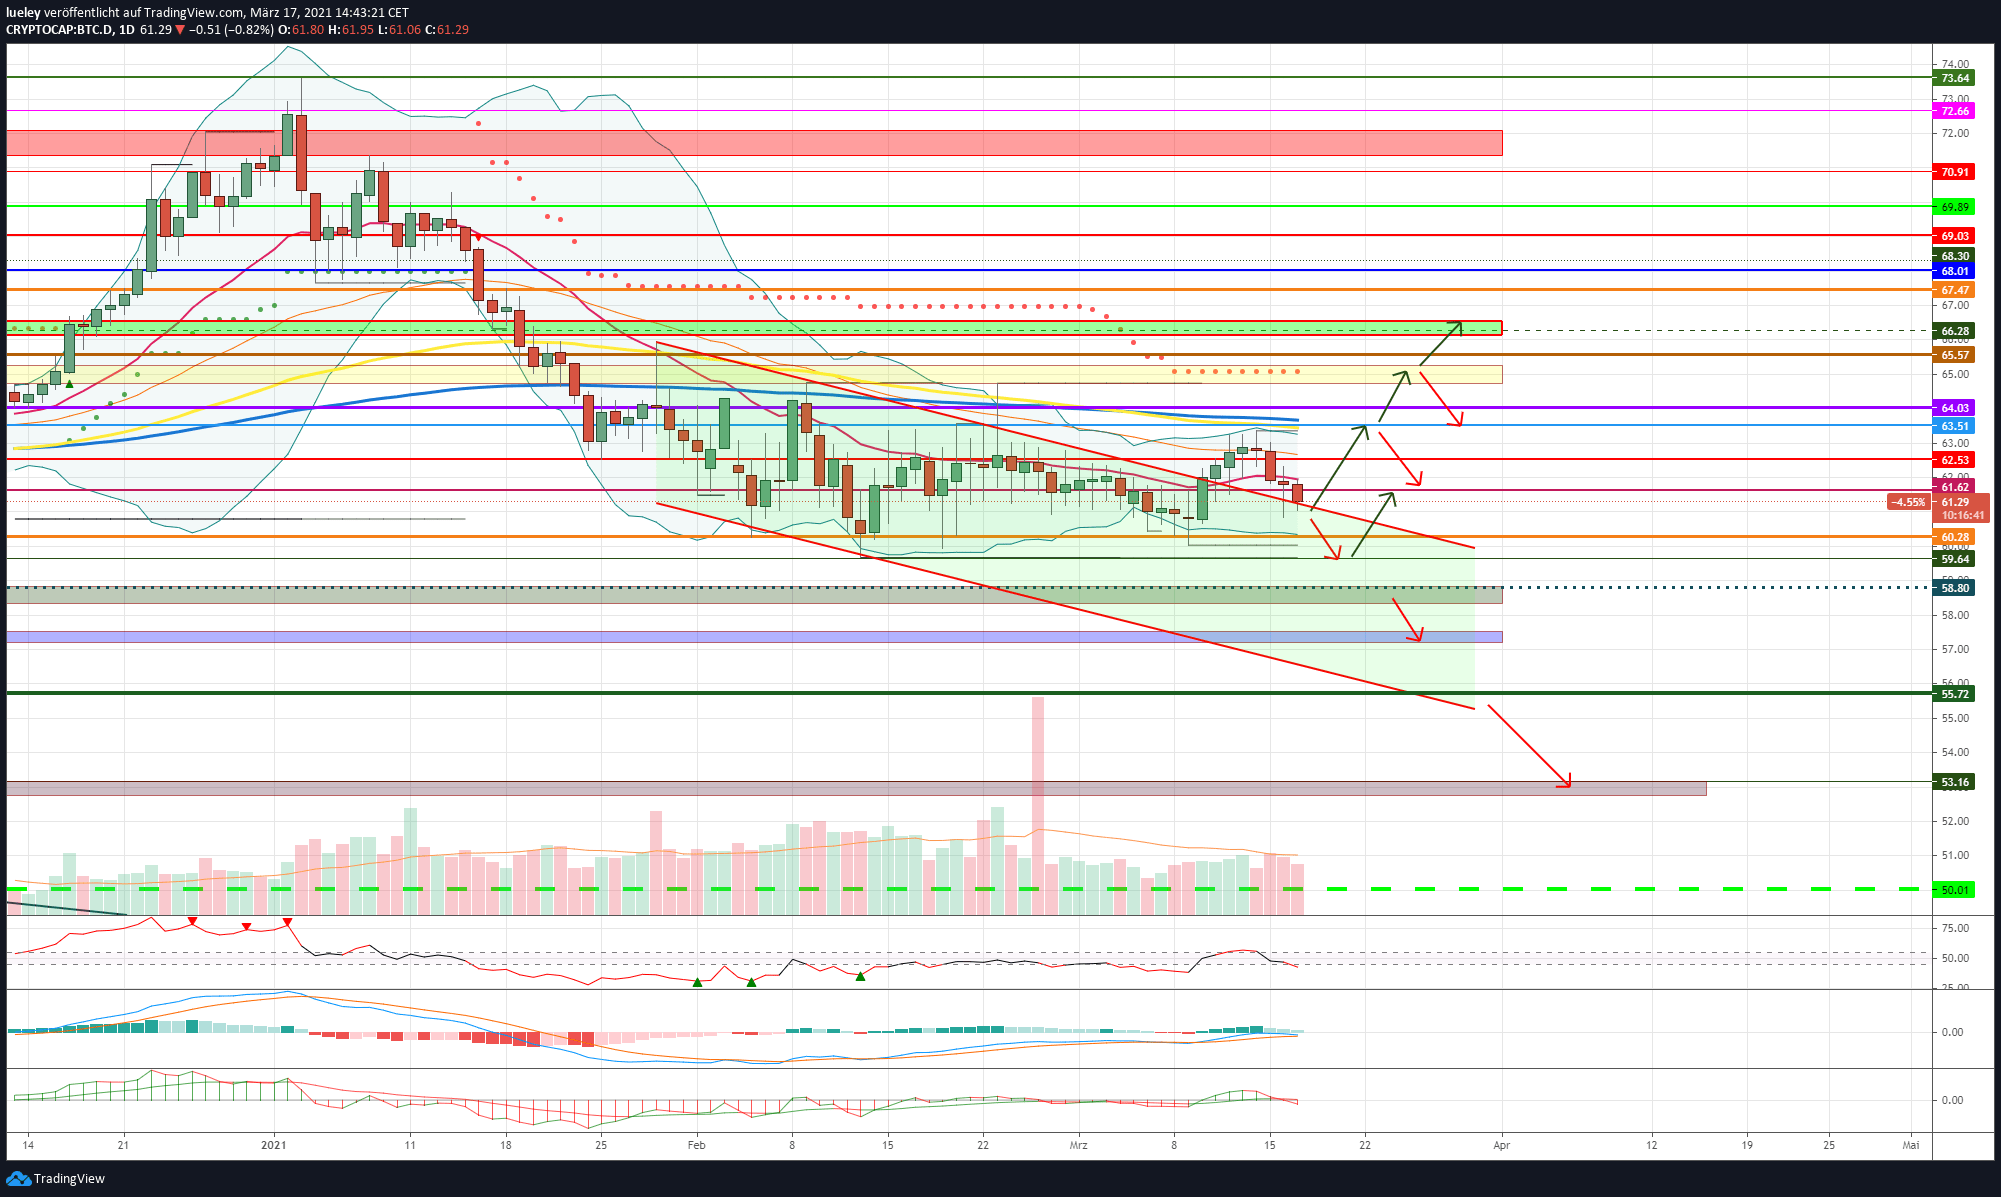Click the orange 60.28 price label
The width and height of the screenshot is (2001, 1197).
(x=1954, y=537)
